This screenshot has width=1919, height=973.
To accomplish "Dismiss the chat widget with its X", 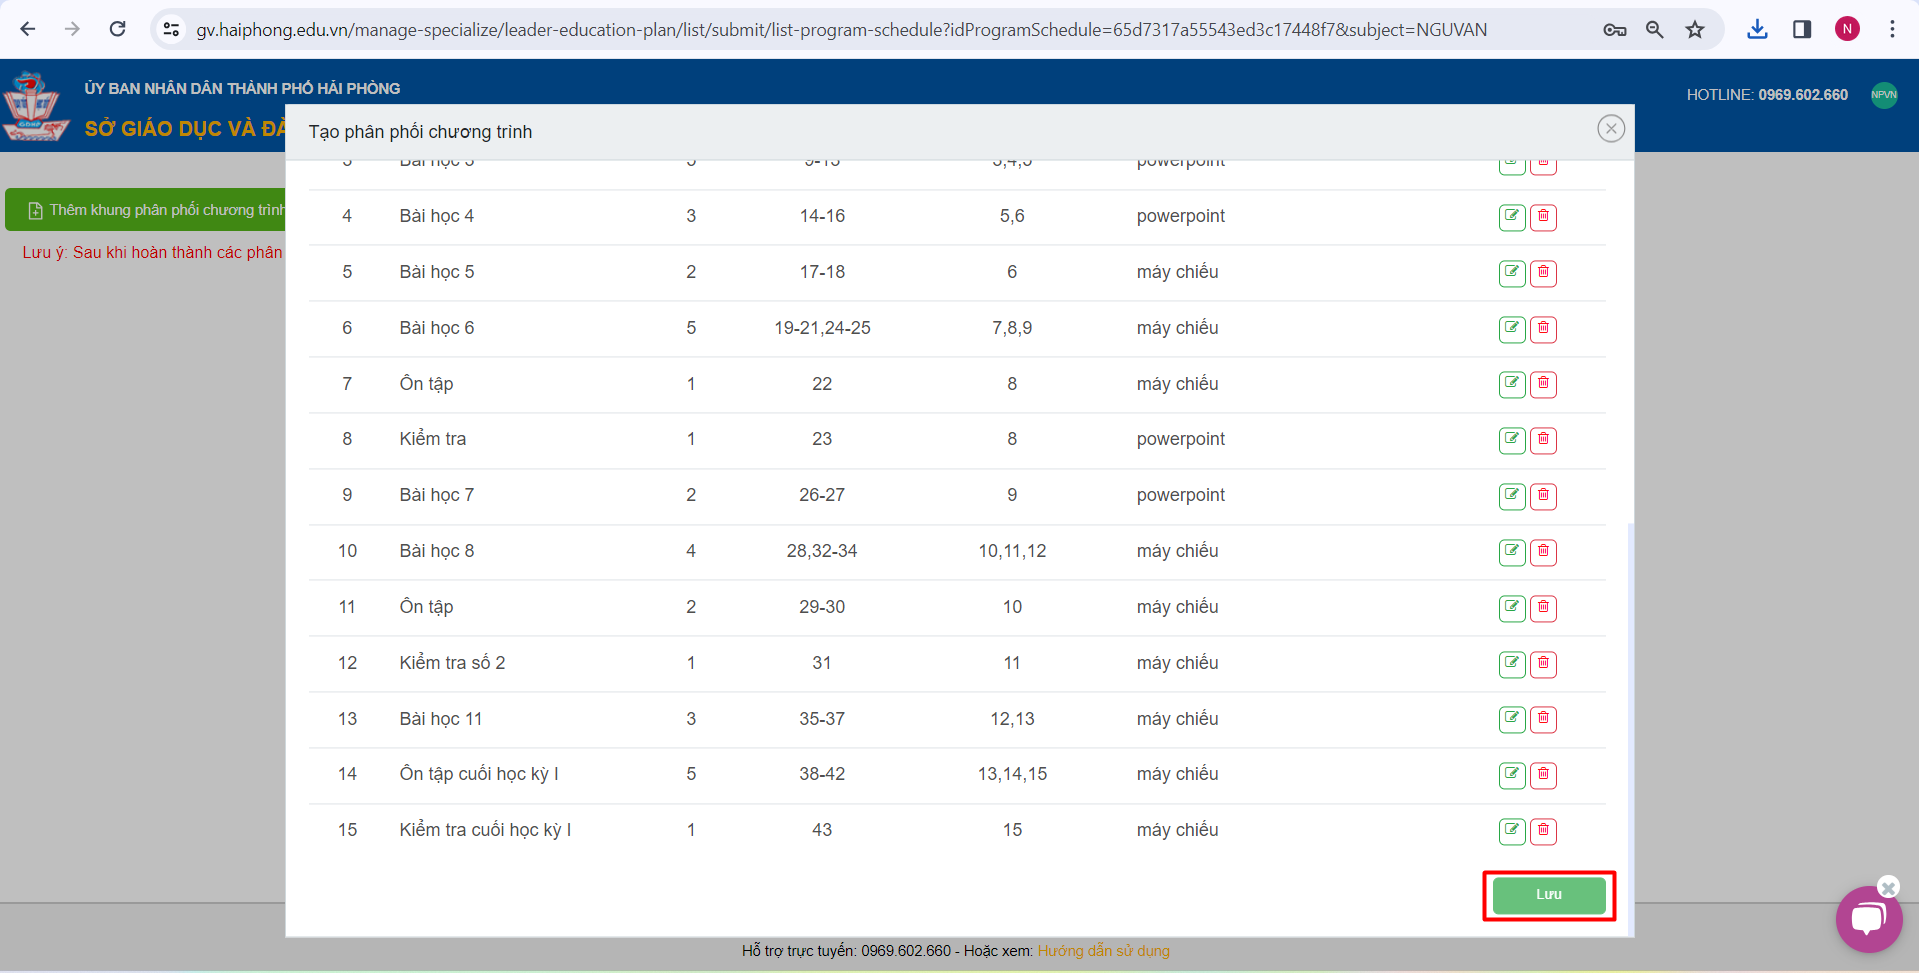I will coord(1888,887).
